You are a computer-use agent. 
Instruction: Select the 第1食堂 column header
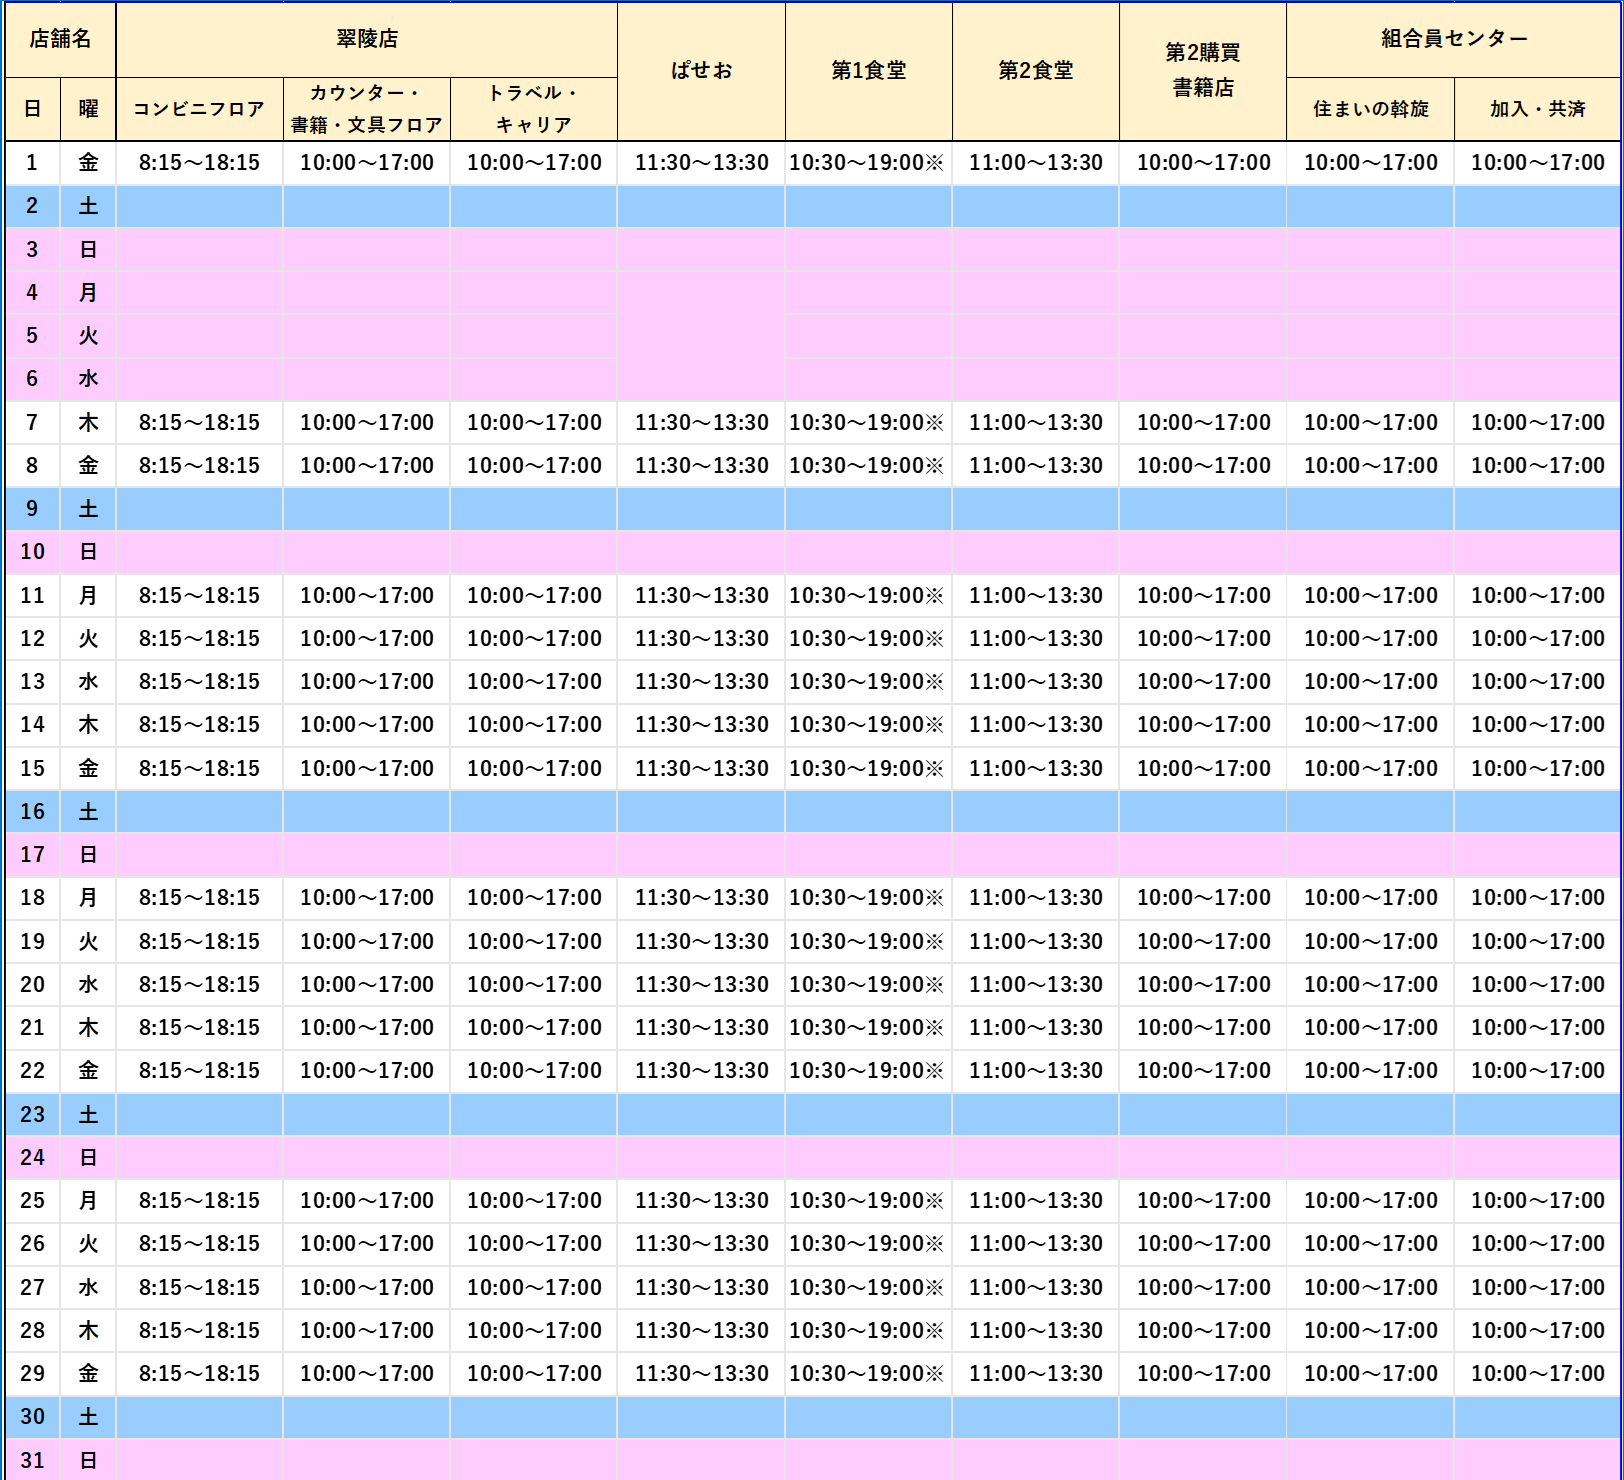pyautogui.click(x=868, y=71)
